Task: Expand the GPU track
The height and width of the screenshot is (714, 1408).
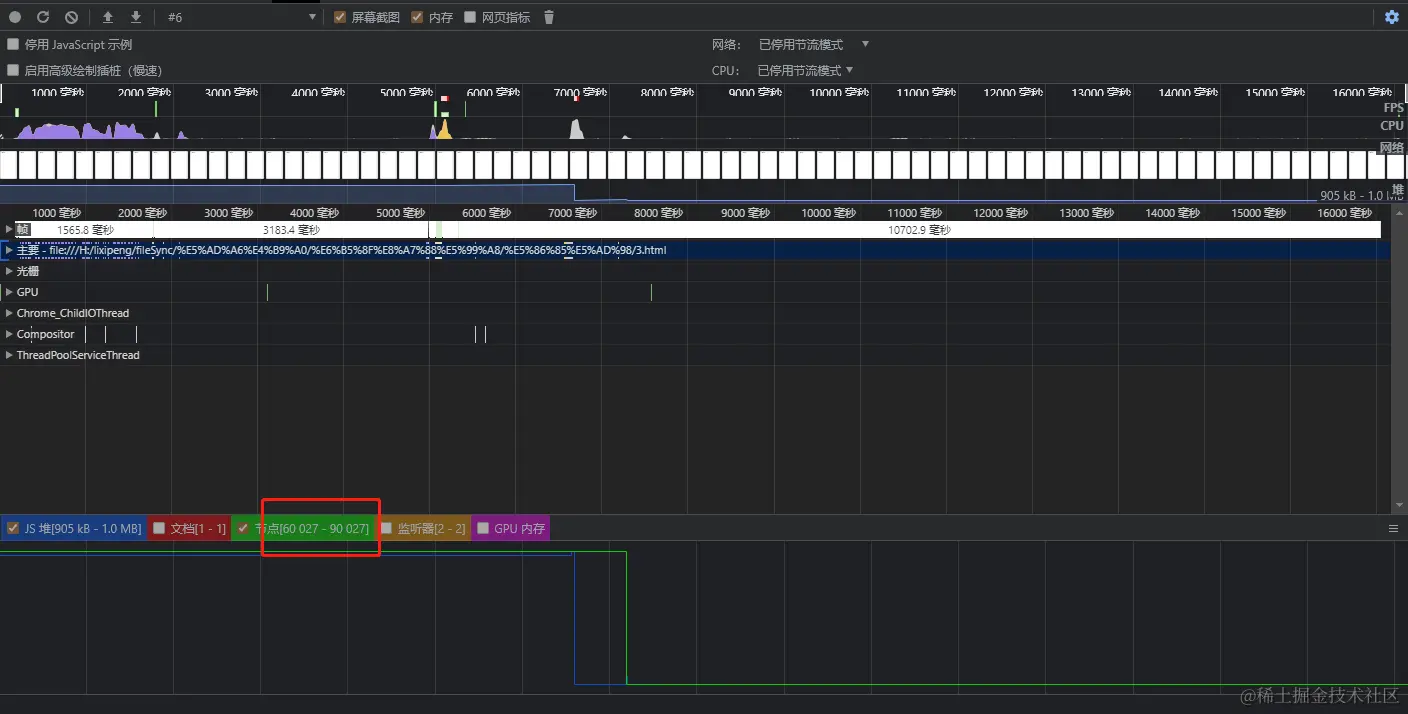Action: pyautogui.click(x=9, y=292)
